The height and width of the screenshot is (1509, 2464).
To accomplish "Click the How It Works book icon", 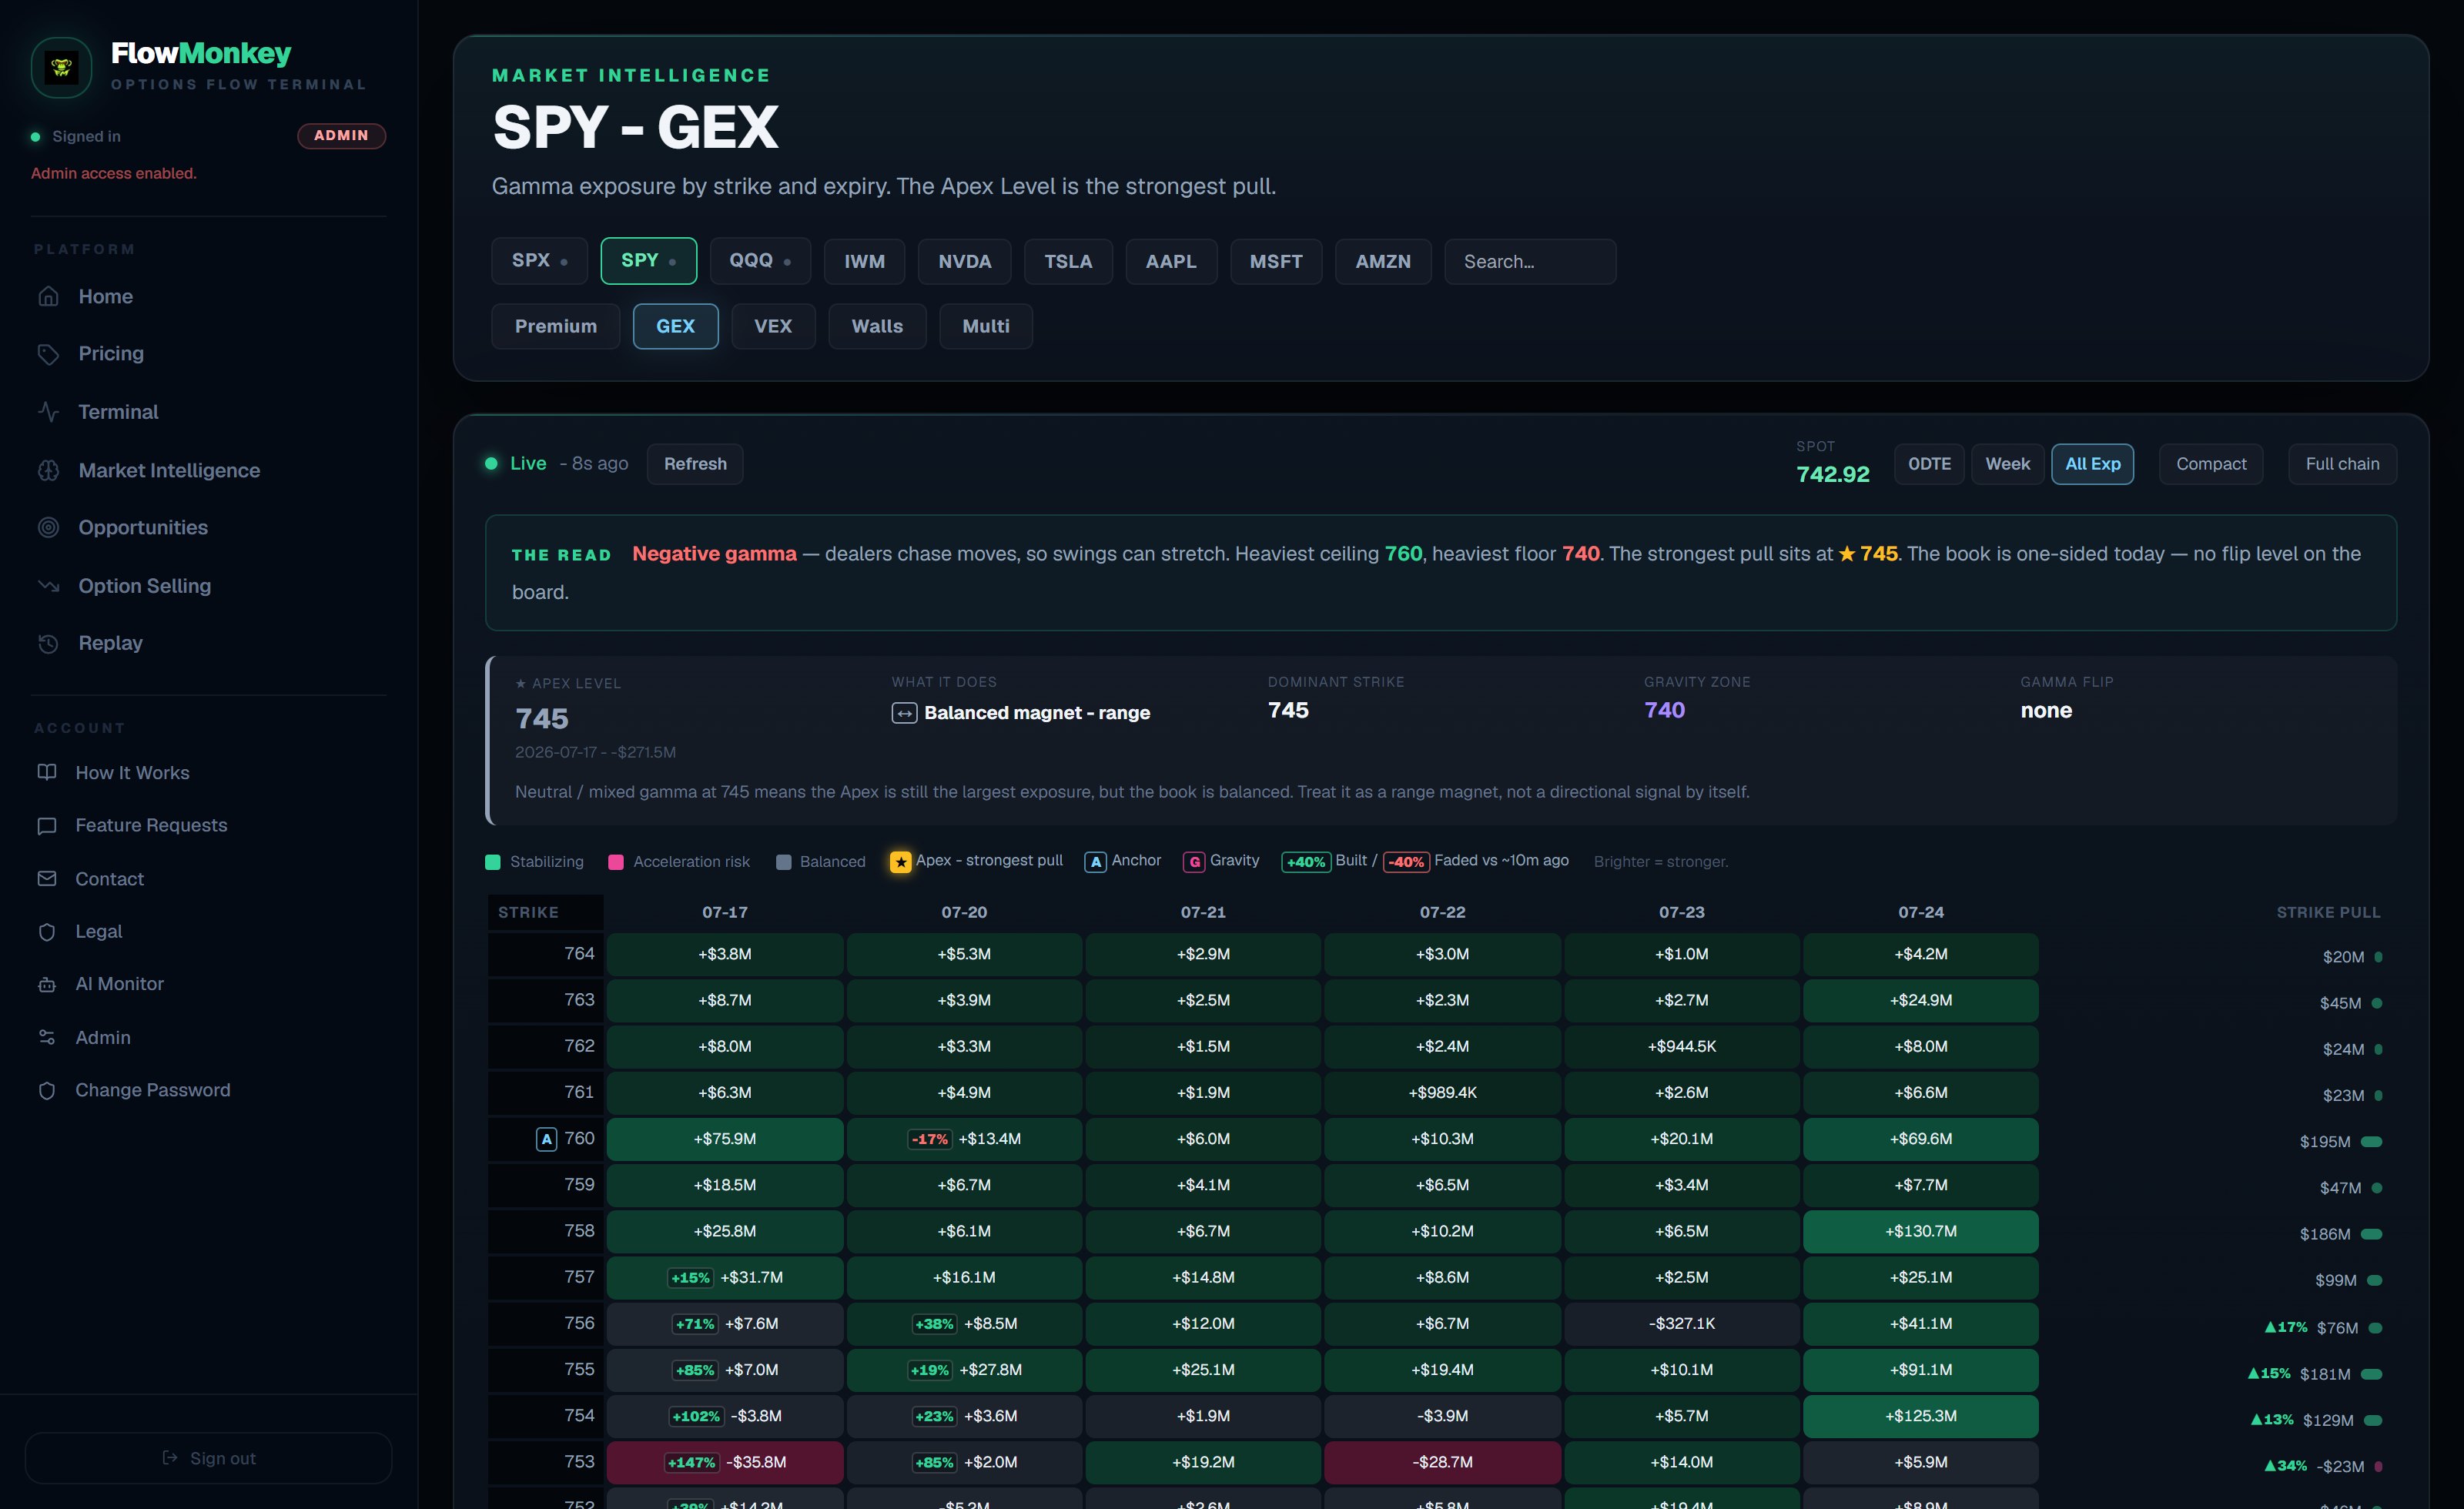I will pos(47,772).
